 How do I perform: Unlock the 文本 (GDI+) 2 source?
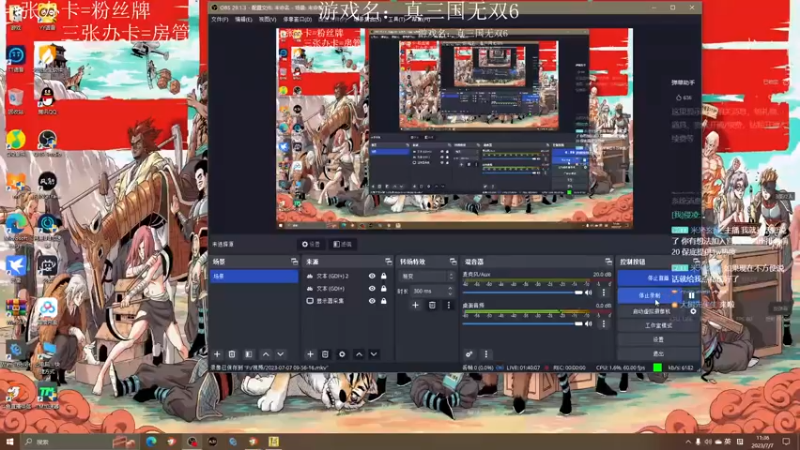(x=384, y=276)
